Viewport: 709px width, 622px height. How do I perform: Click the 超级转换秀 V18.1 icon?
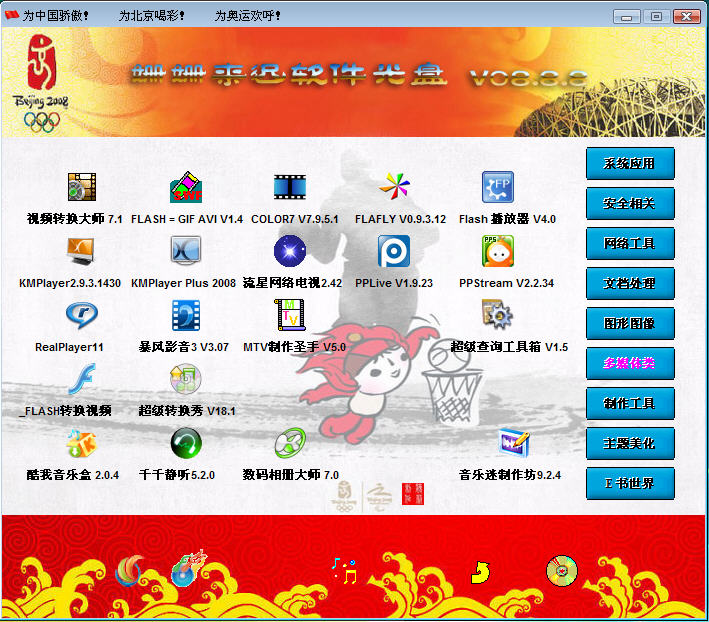coord(186,379)
